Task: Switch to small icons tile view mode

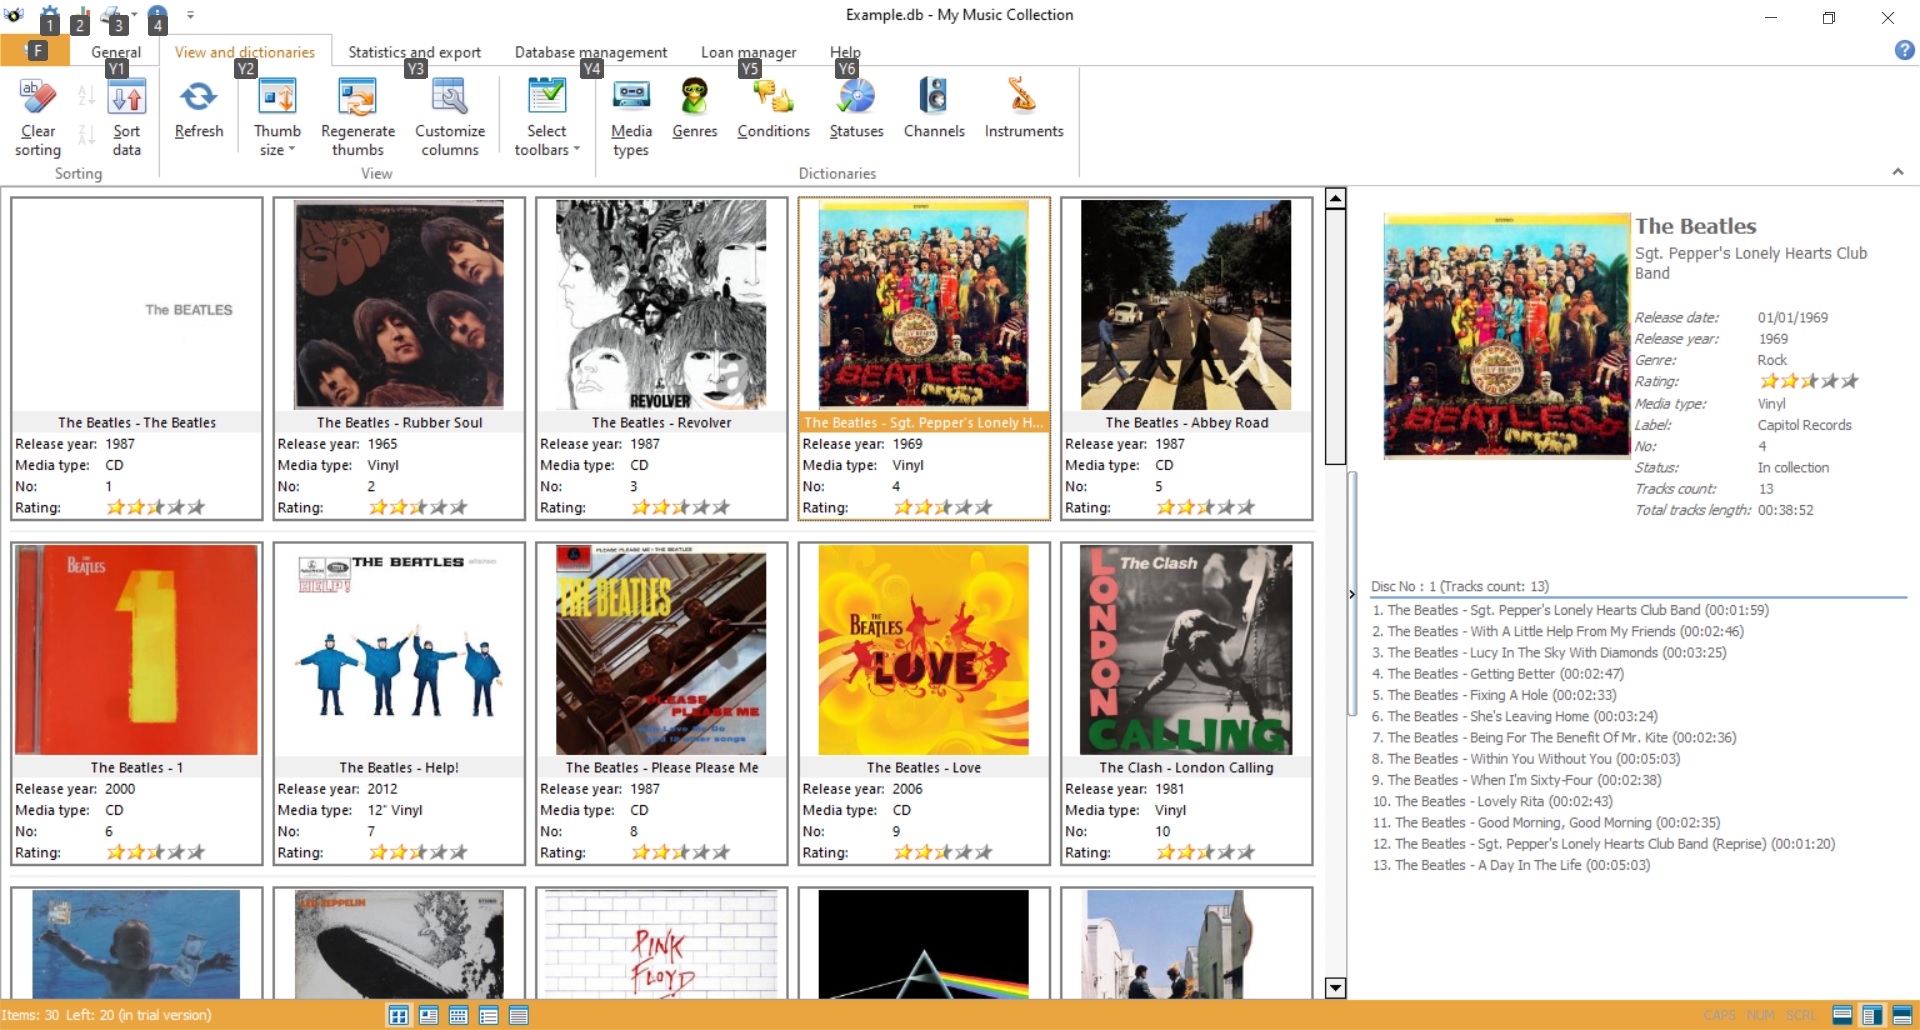Action: 458,1016
